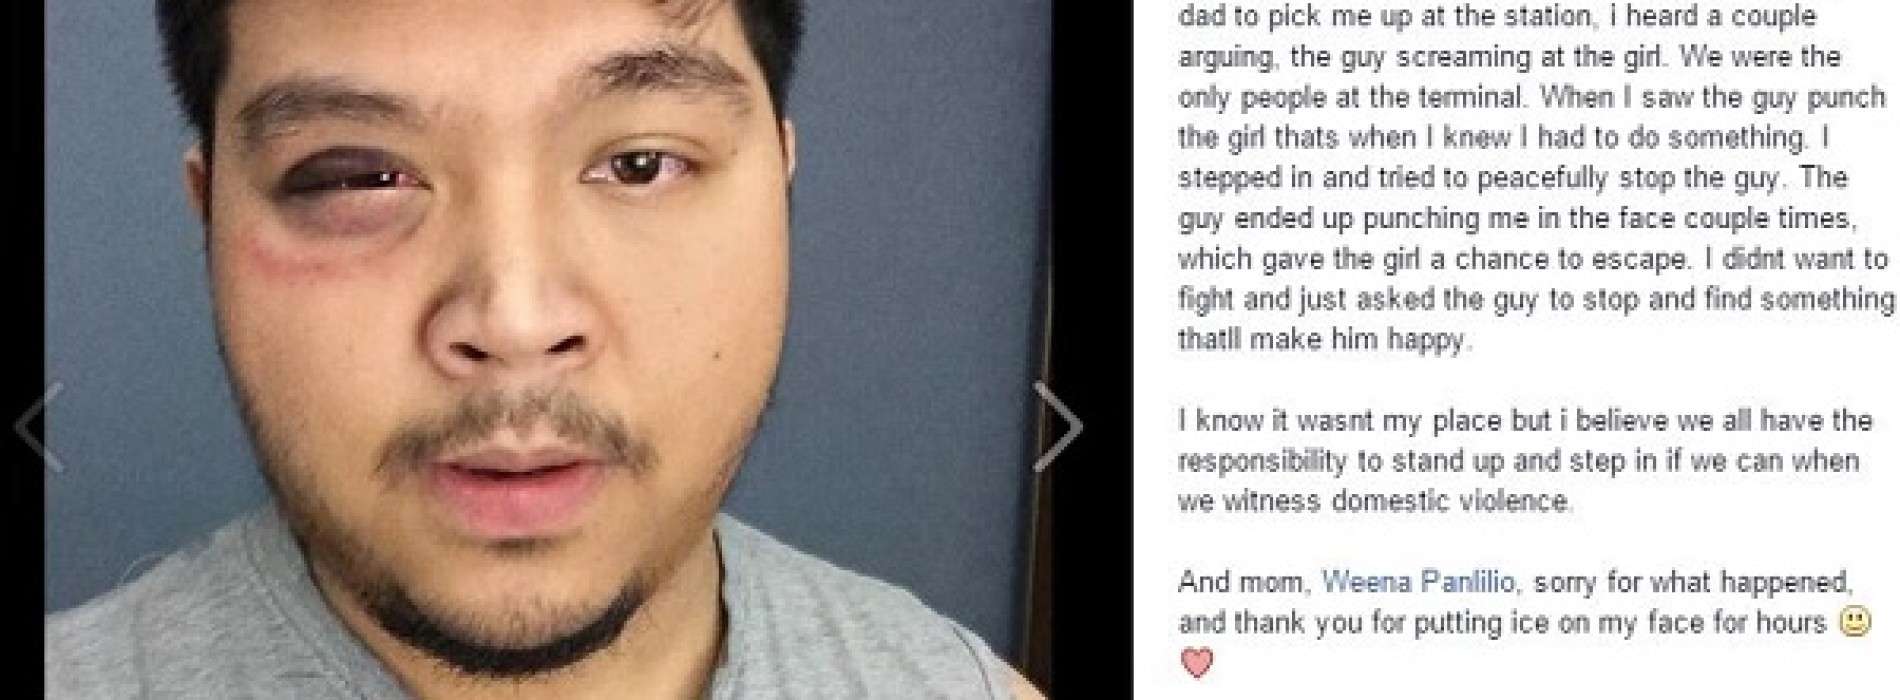Advance to next photo with right arrow

(x=1057, y=427)
